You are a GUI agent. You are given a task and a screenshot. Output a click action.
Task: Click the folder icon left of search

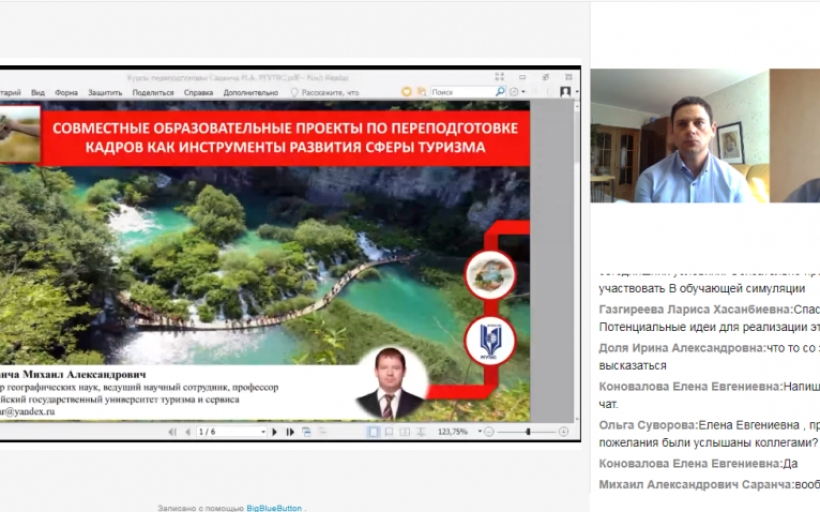pos(421,92)
